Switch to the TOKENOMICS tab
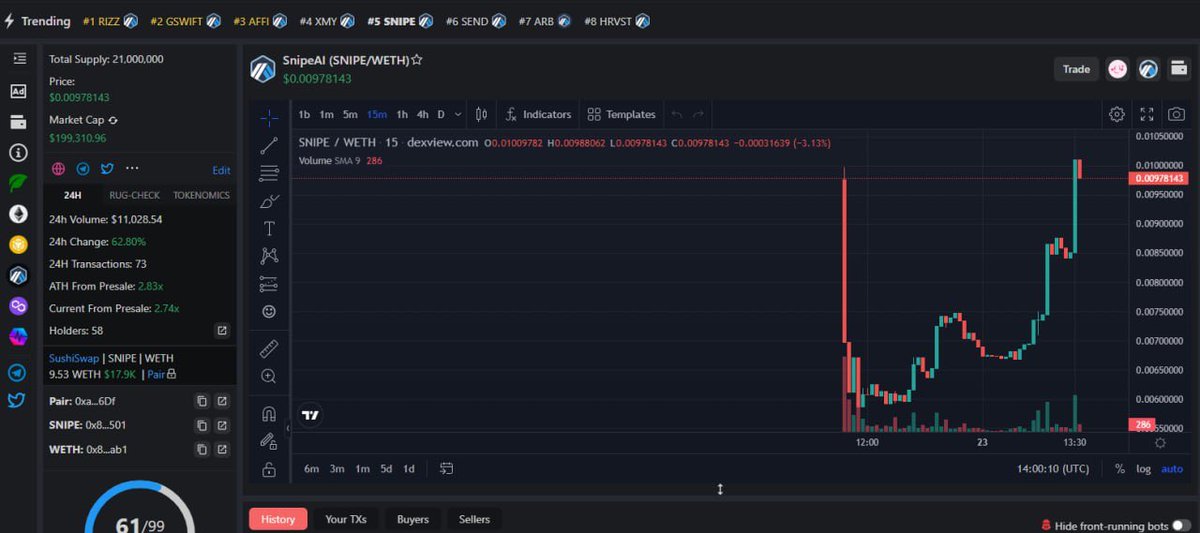1200x533 pixels. point(201,195)
